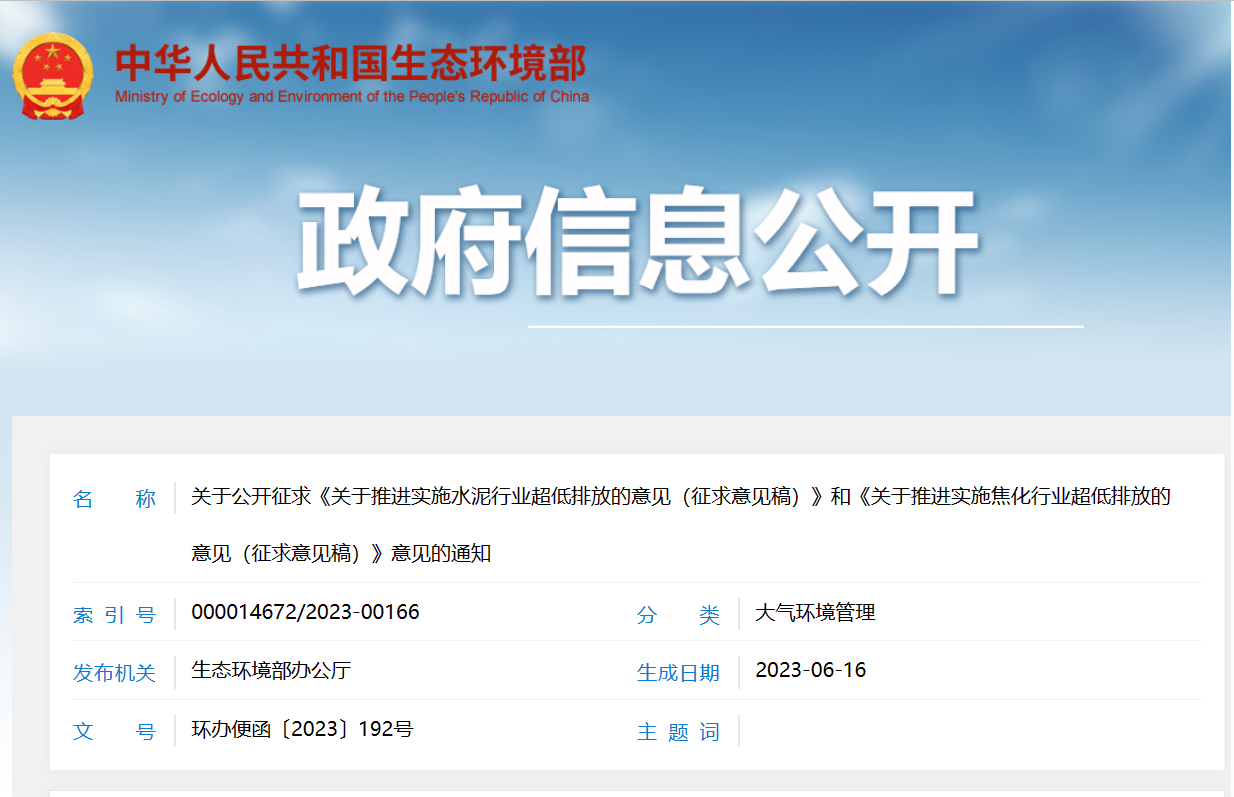The width and height of the screenshot is (1234, 797).
Task: Select the 名称 field label
Action: (115, 499)
